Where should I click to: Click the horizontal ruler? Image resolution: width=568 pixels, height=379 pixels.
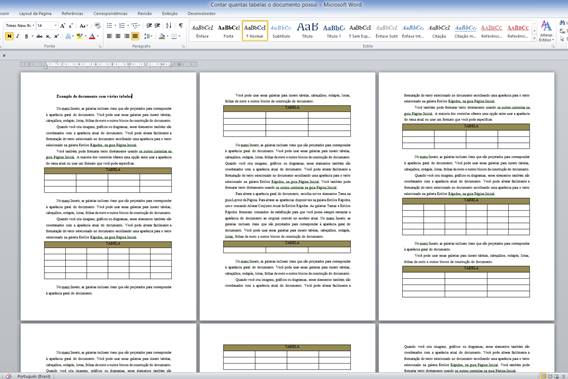pos(109,64)
